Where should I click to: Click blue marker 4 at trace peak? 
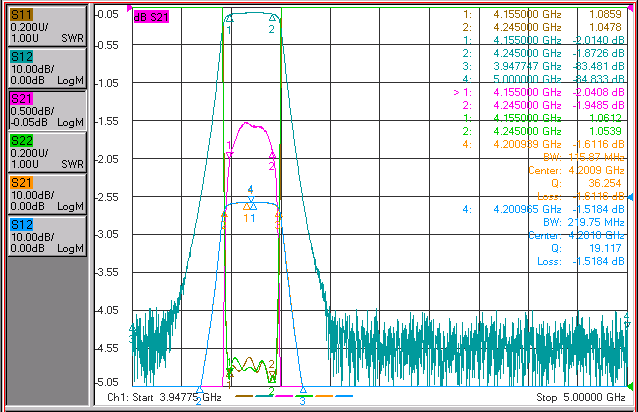pos(251,200)
